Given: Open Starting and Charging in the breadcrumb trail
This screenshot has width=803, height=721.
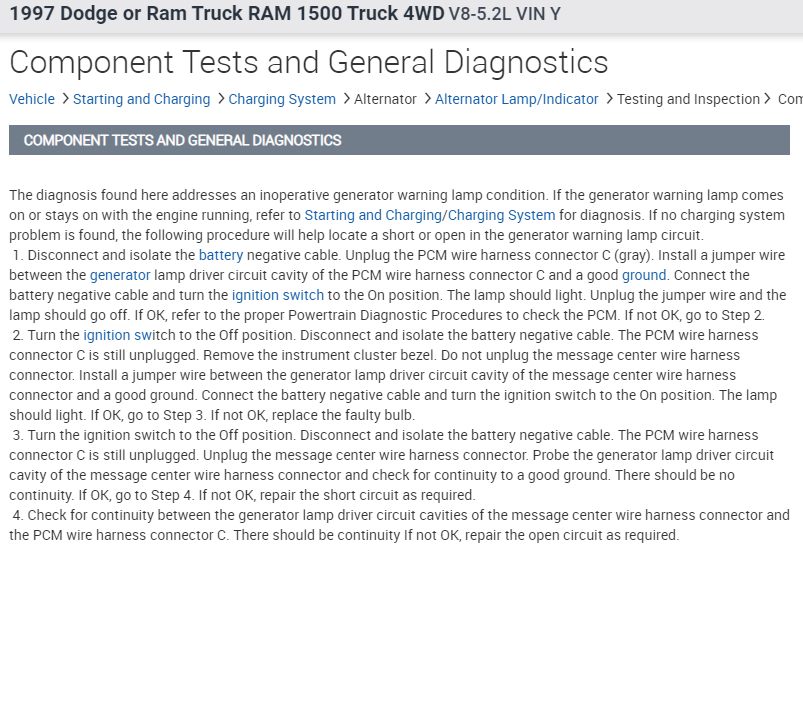Looking at the screenshot, I should tap(141, 99).
